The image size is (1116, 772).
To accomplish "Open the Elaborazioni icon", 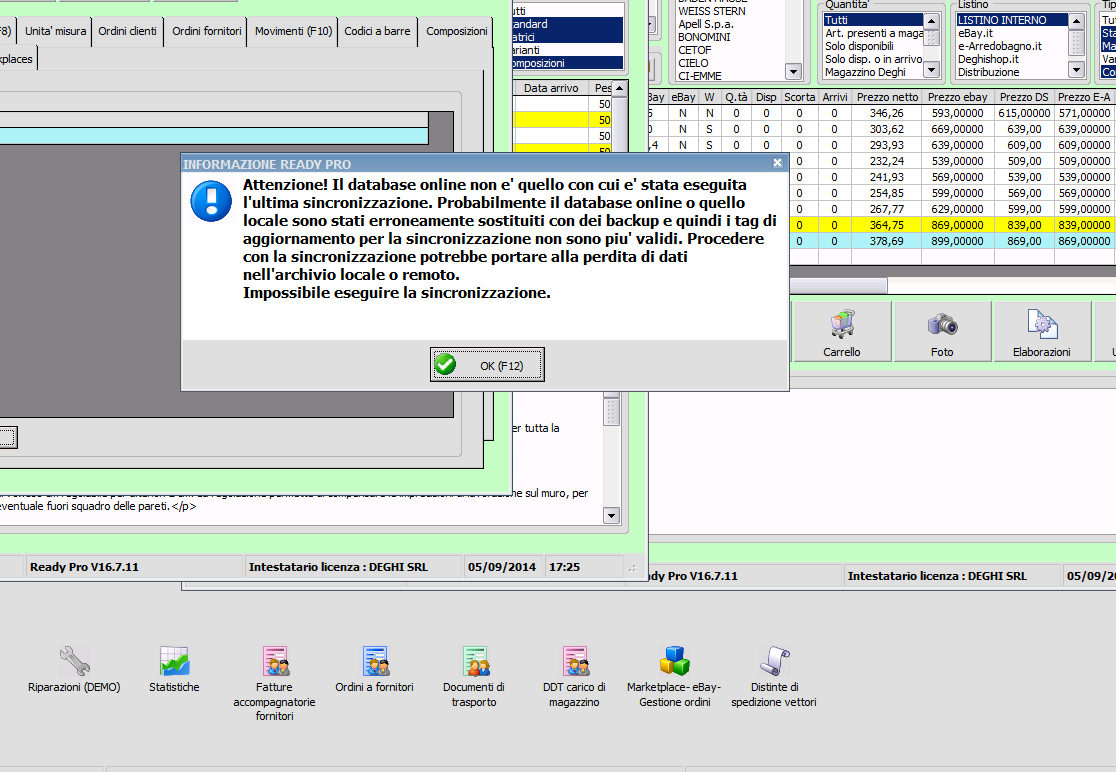I will click(x=1041, y=330).
